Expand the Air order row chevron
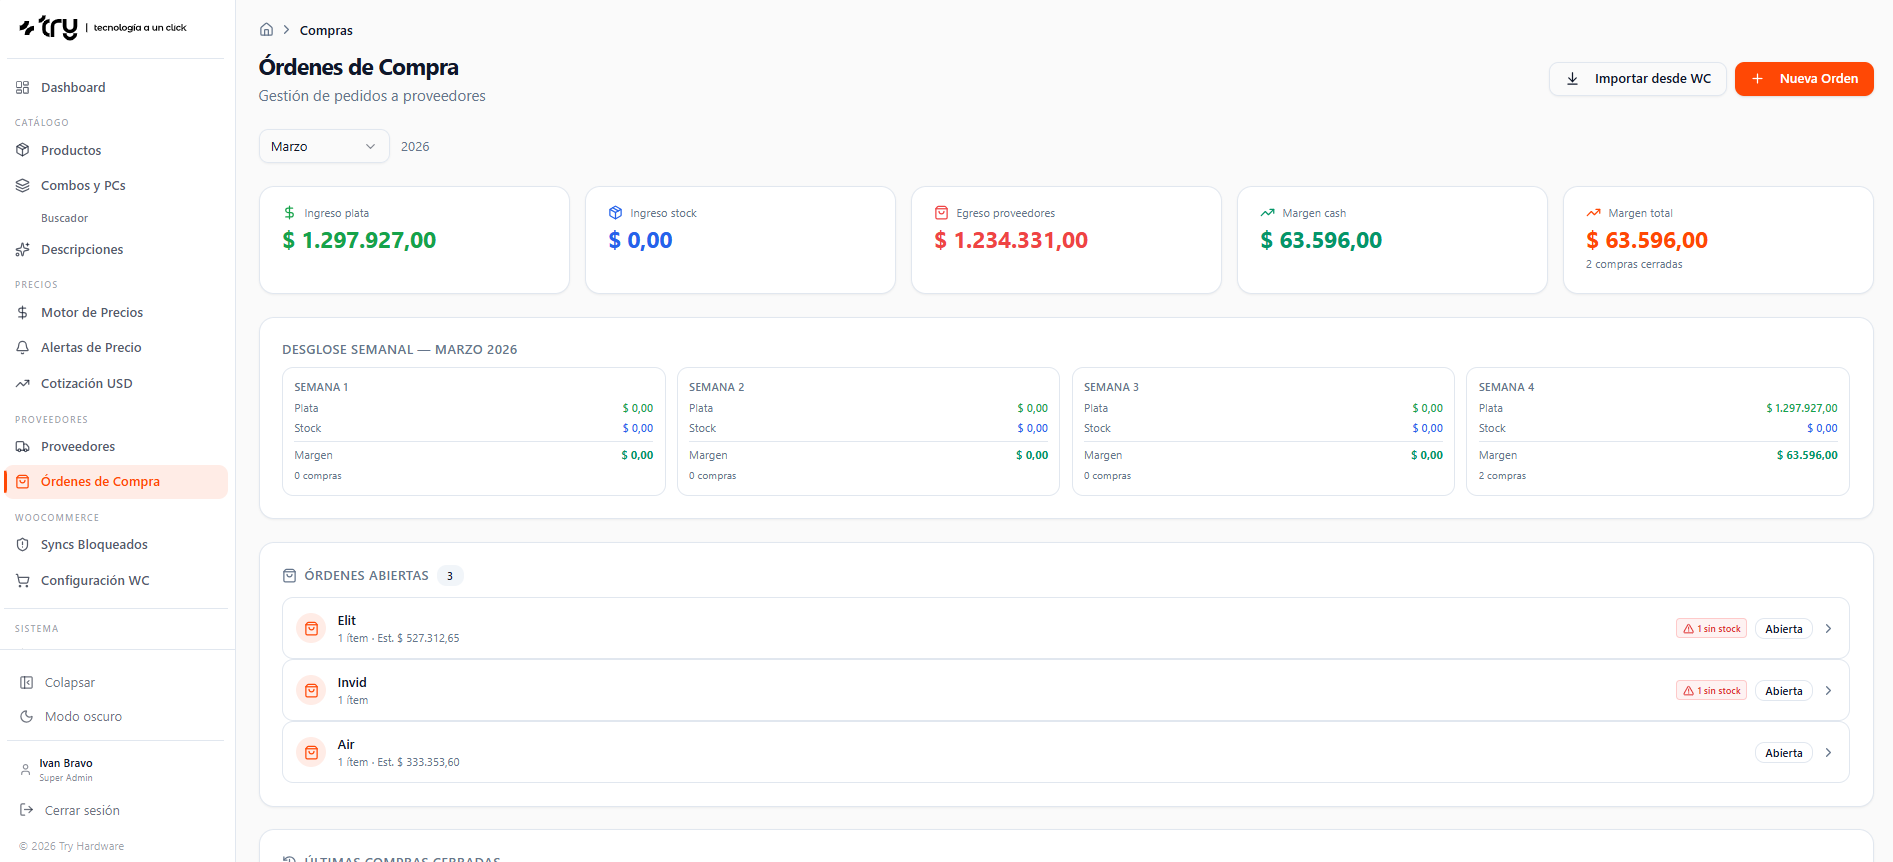Screen dimensions: 1893x862 click(x=1828, y=753)
